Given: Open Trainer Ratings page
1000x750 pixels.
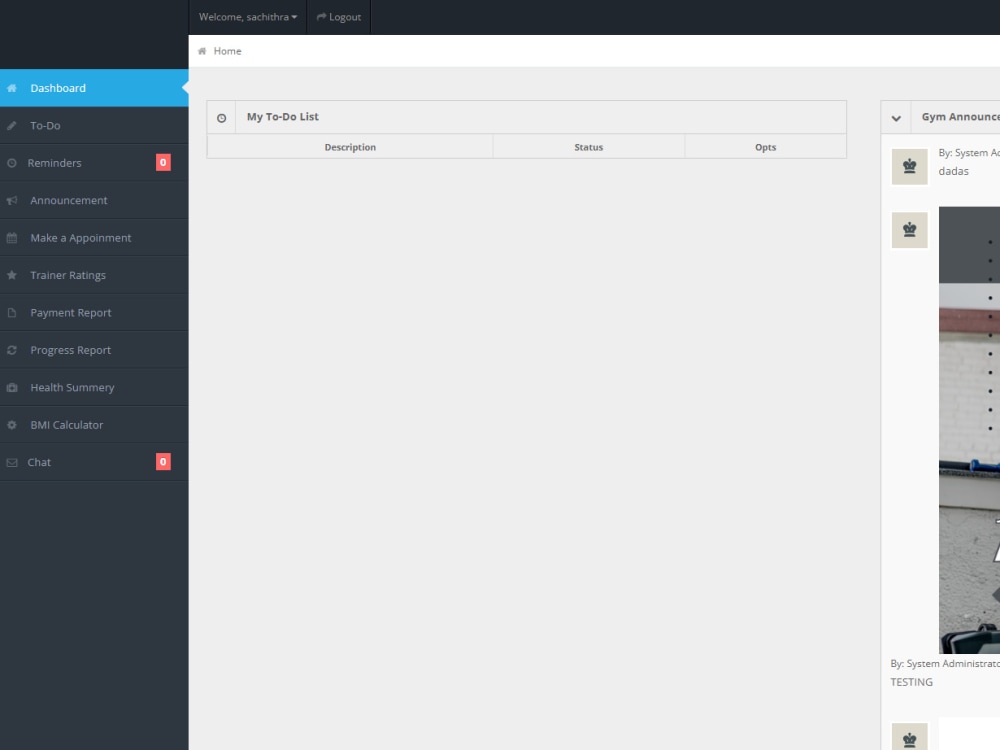Looking at the screenshot, I should click(94, 275).
